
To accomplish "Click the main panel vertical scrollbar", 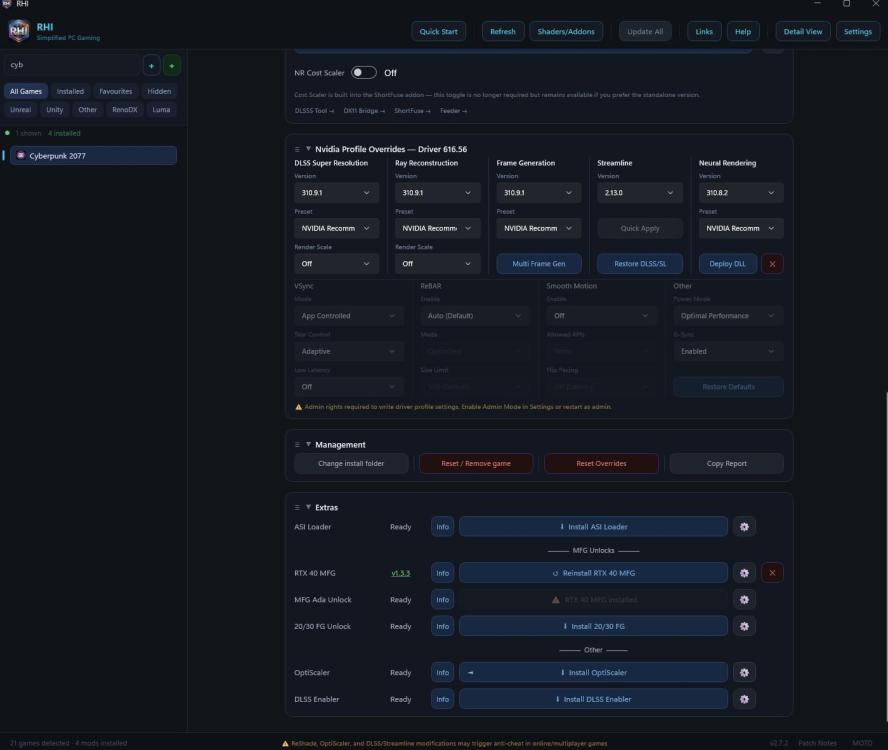I will coord(886,558).
